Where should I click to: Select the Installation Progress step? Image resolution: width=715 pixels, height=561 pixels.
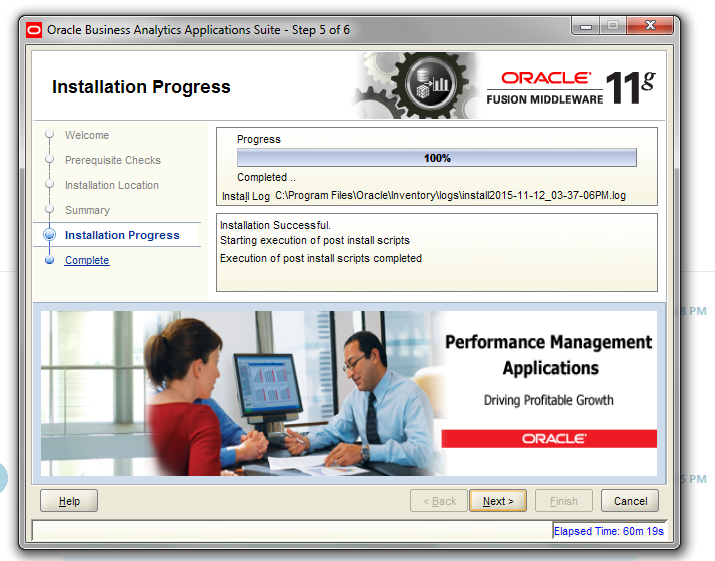pyautogui.click(x=122, y=235)
